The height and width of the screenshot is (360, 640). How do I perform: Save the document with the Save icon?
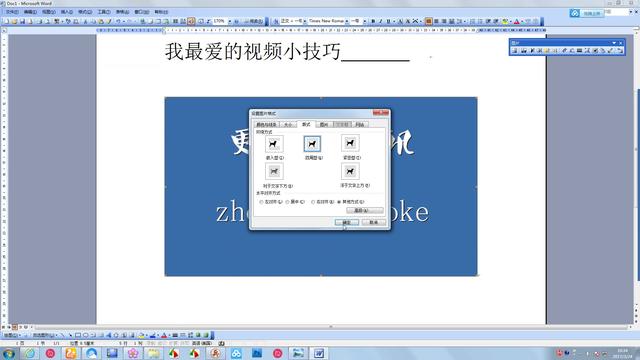22,21
